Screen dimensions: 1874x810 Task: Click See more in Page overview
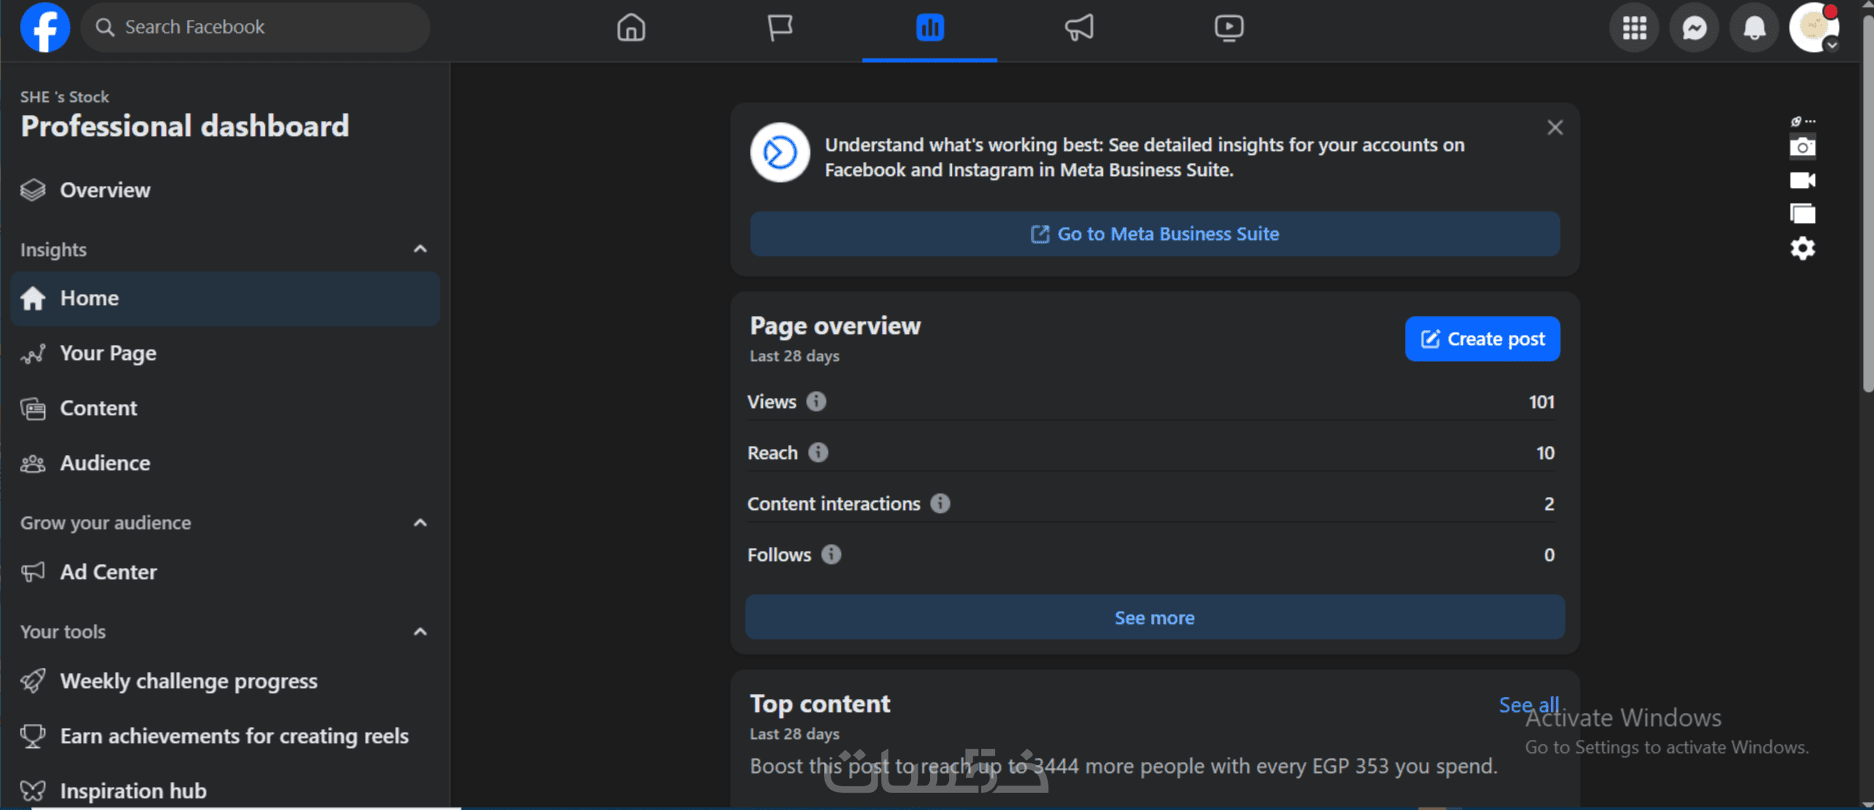(1155, 618)
